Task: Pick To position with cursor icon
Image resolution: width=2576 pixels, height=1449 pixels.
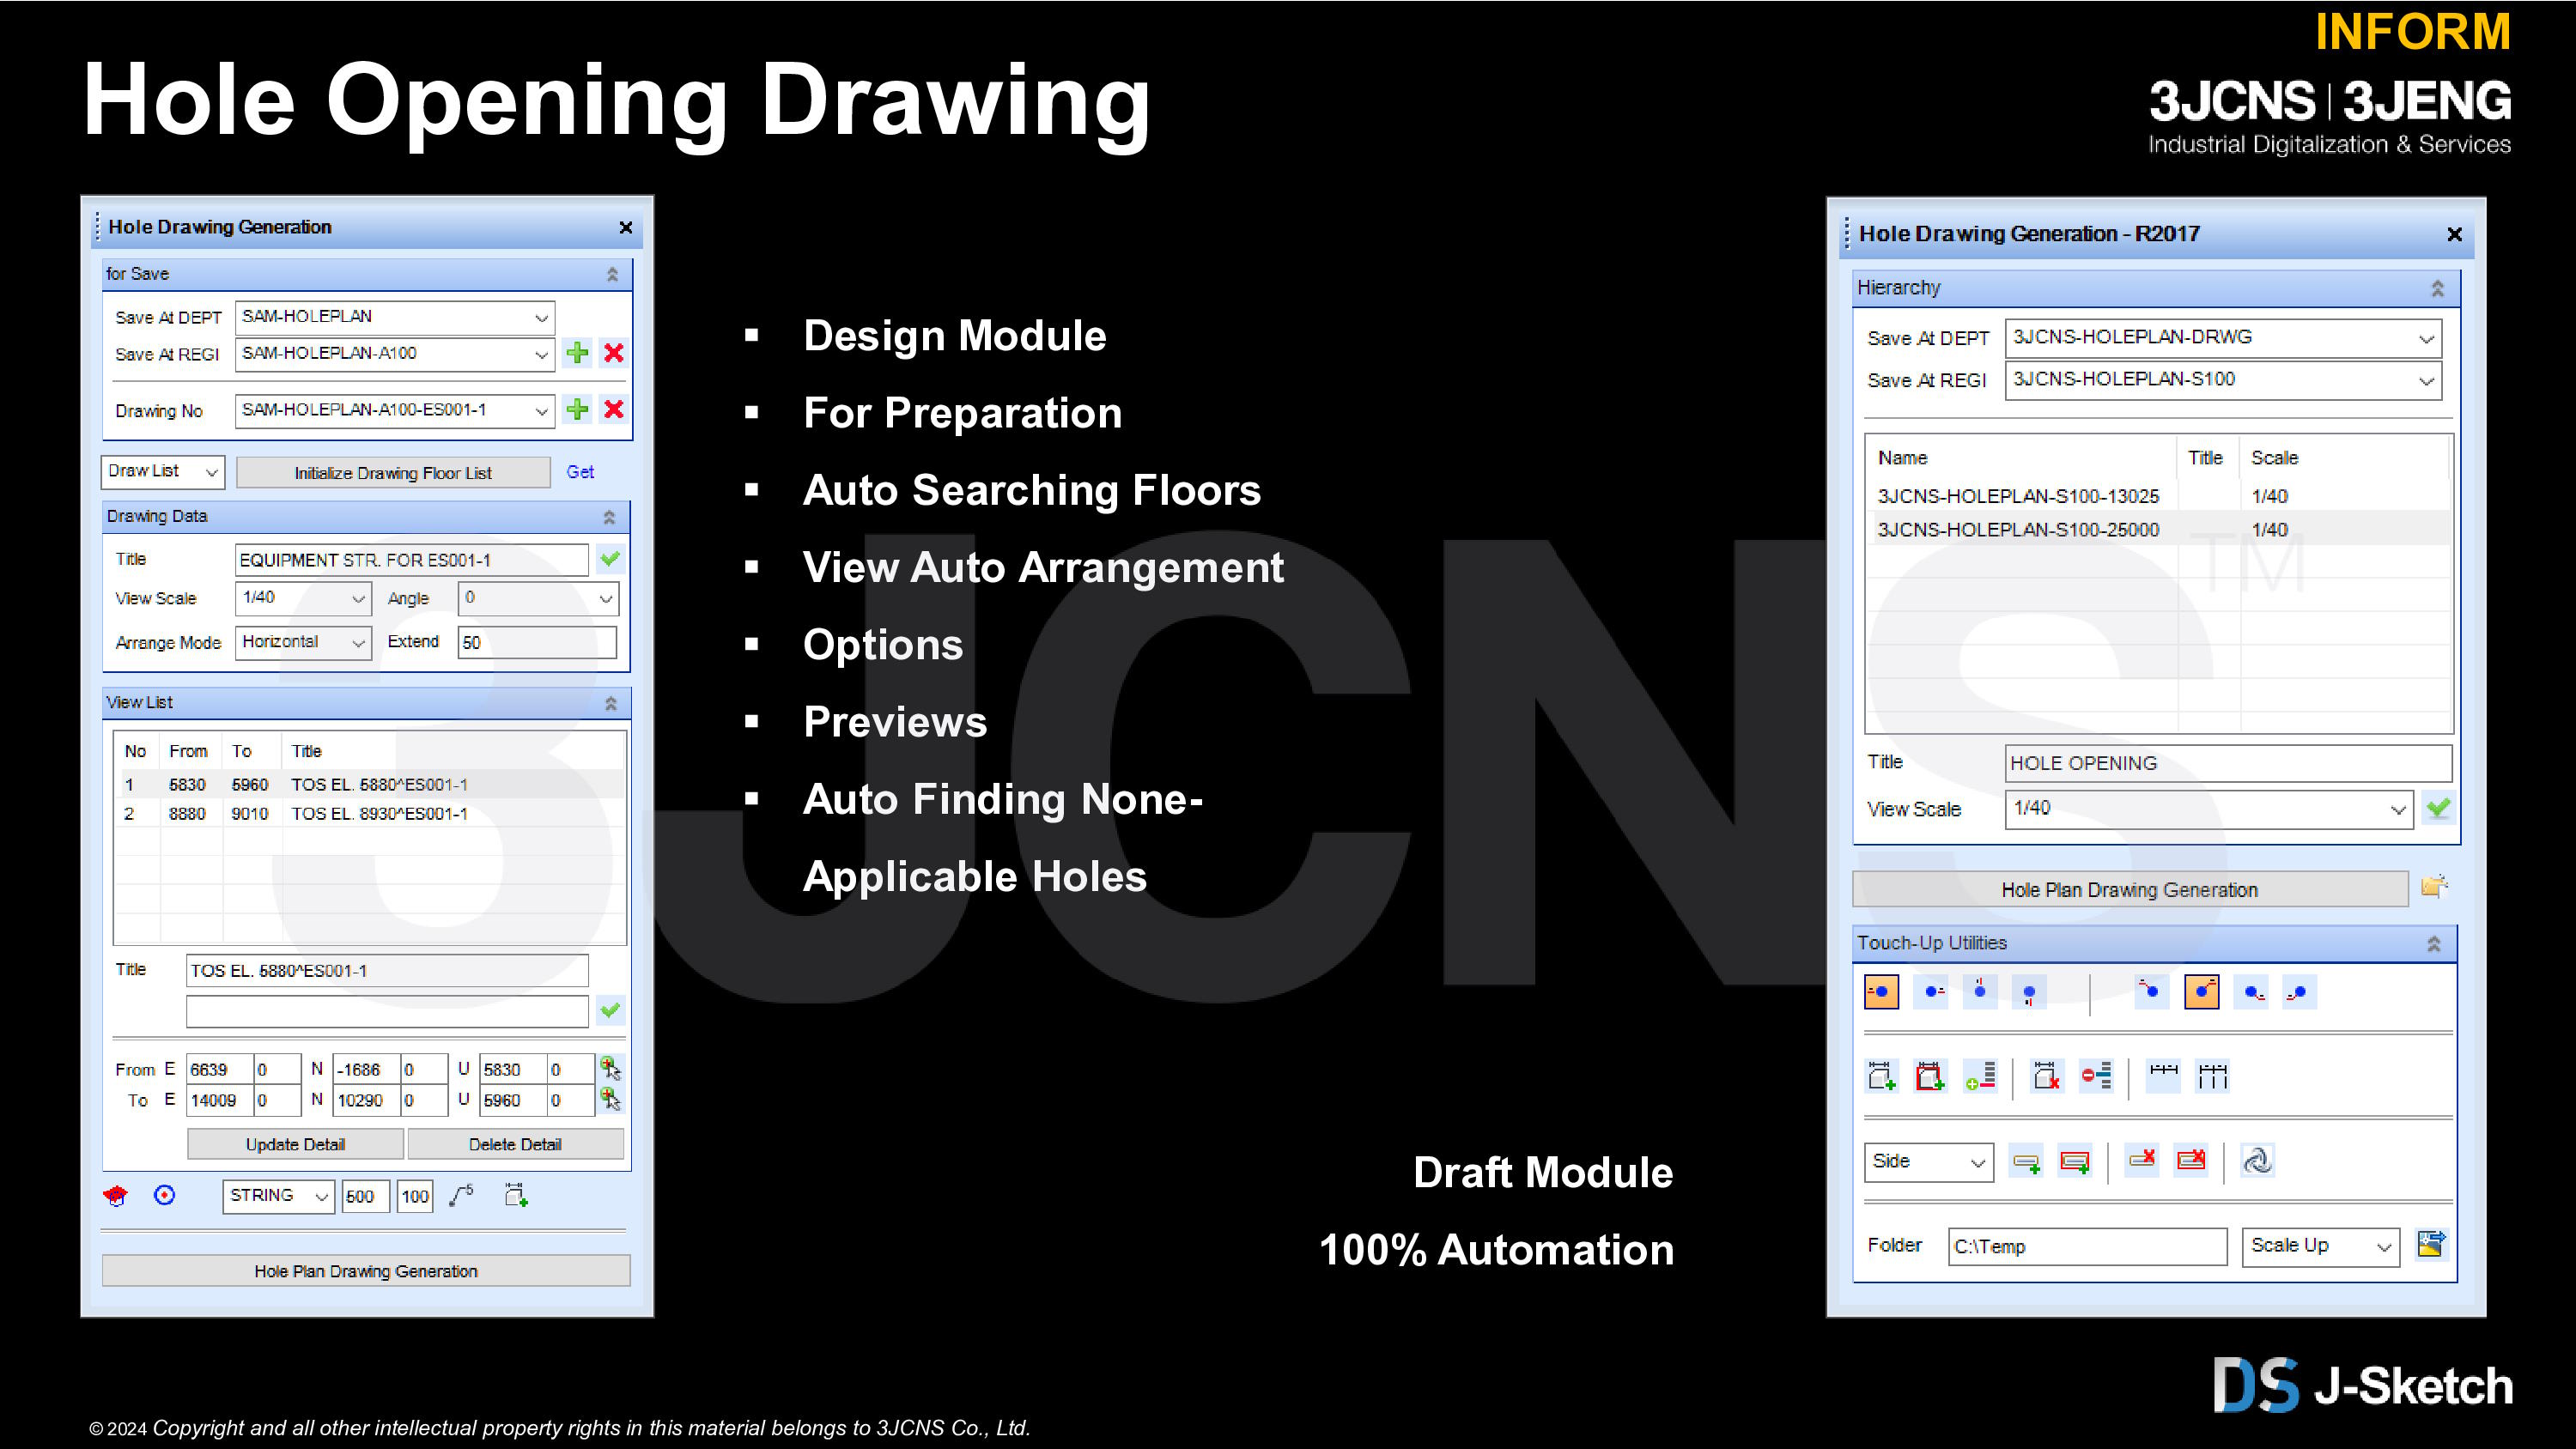Action: [610, 1099]
